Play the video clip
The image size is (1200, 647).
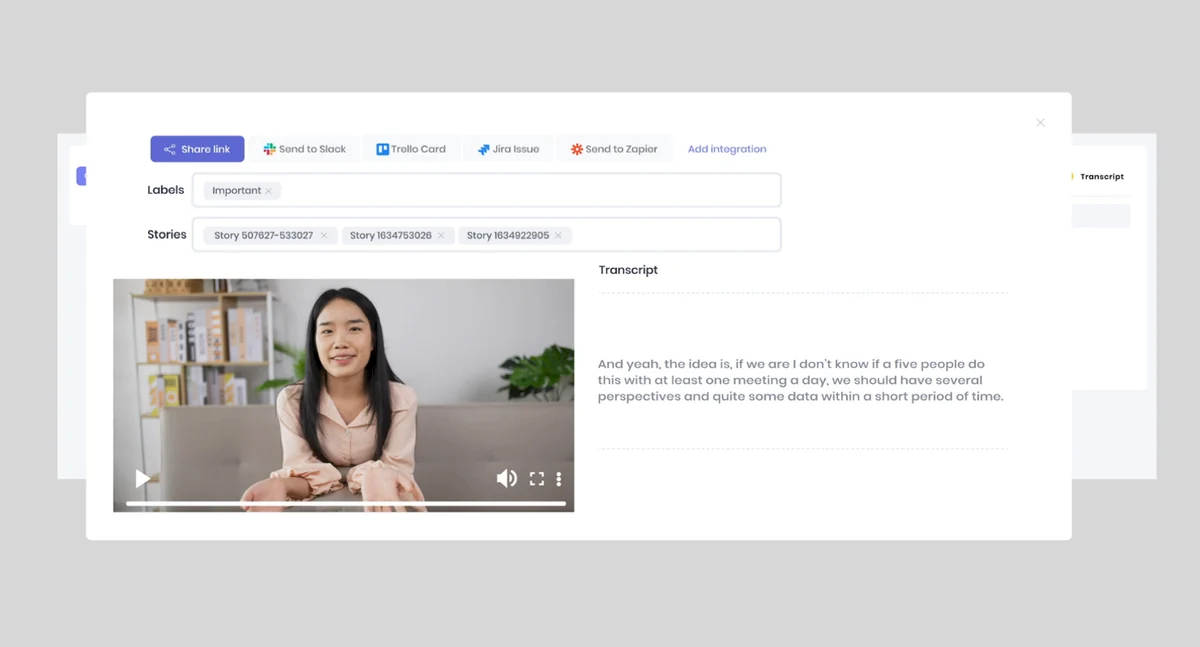(143, 479)
